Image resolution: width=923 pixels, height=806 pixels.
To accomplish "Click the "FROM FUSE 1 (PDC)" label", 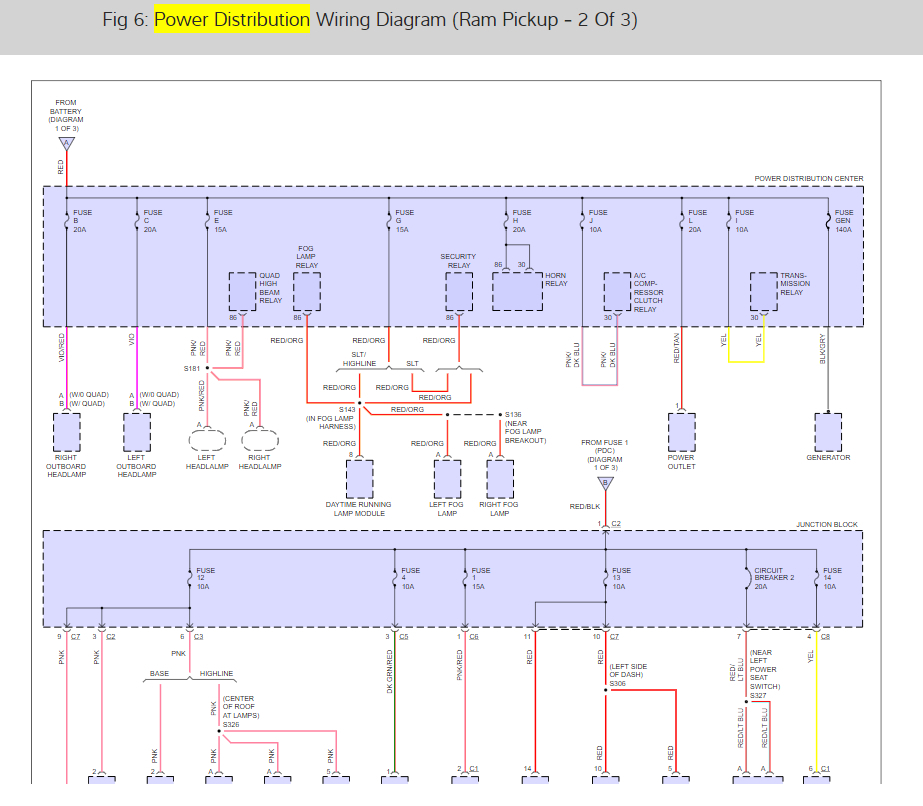I will pyautogui.click(x=605, y=446).
